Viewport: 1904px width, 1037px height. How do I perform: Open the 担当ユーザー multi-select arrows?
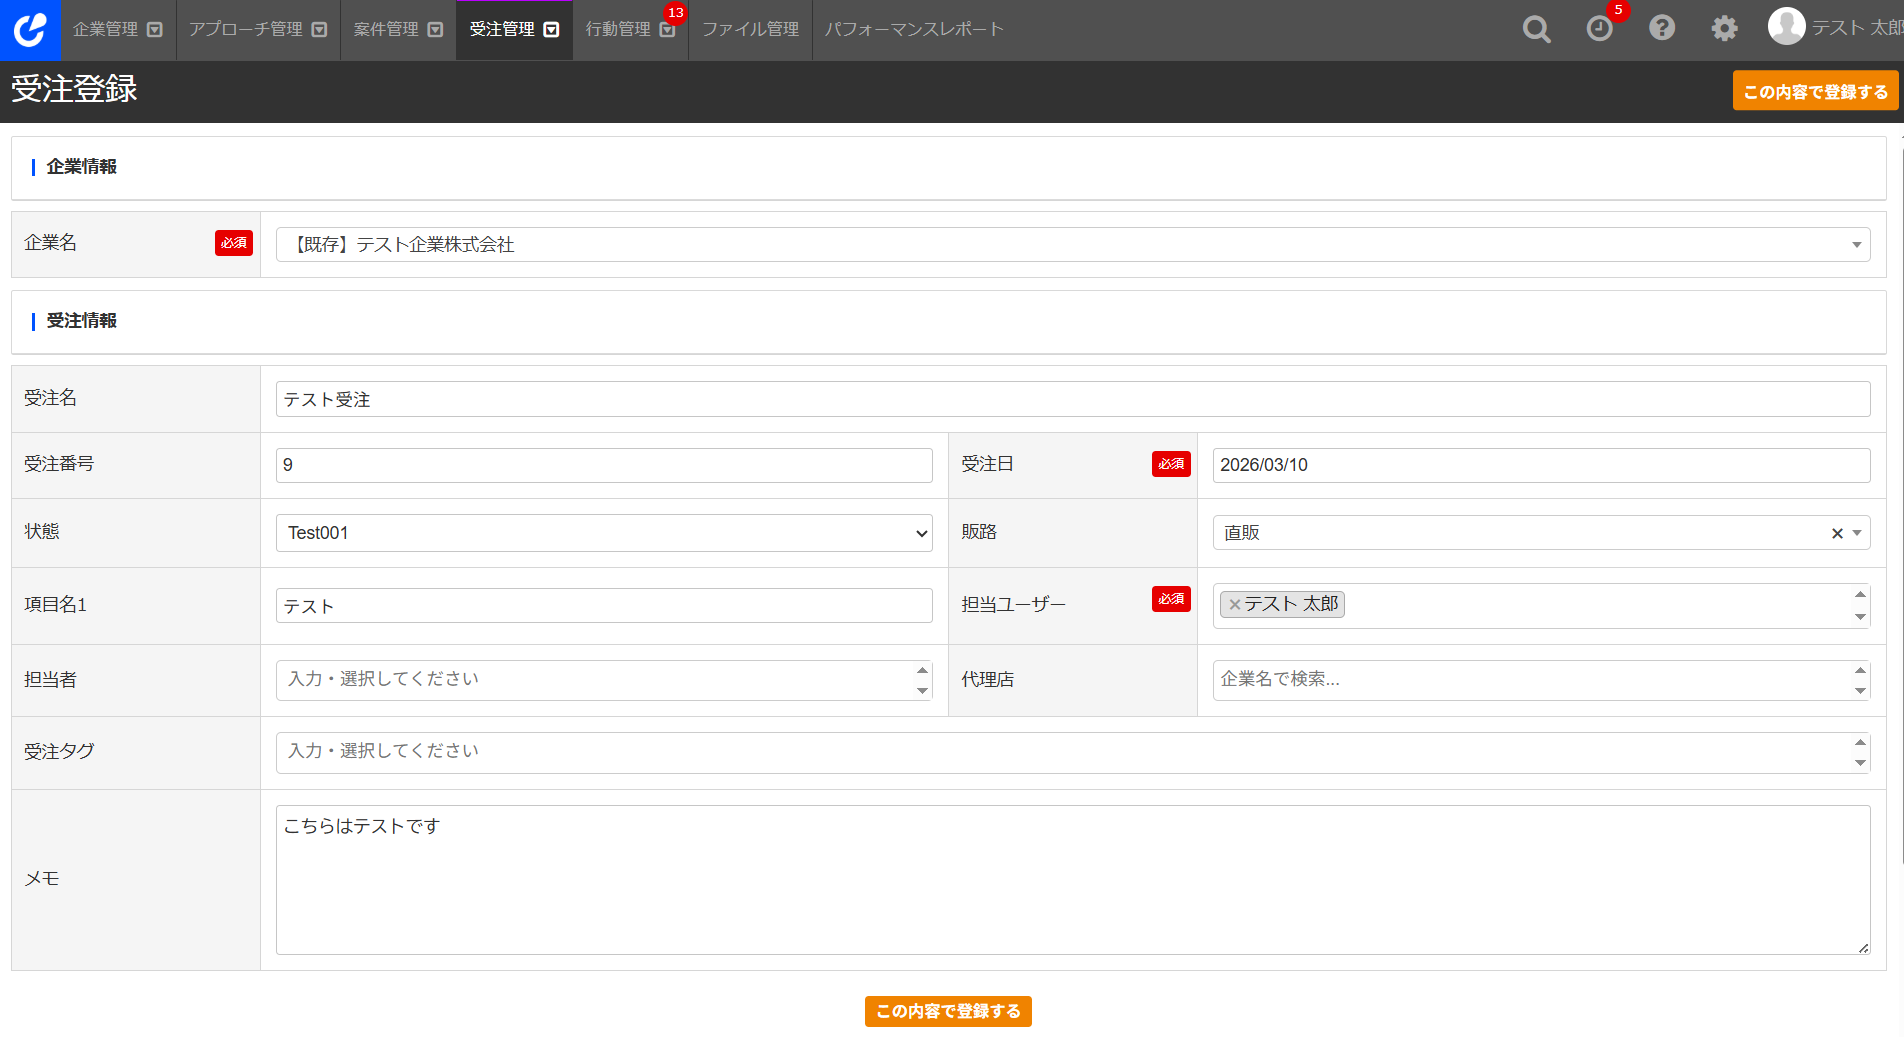point(1860,606)
